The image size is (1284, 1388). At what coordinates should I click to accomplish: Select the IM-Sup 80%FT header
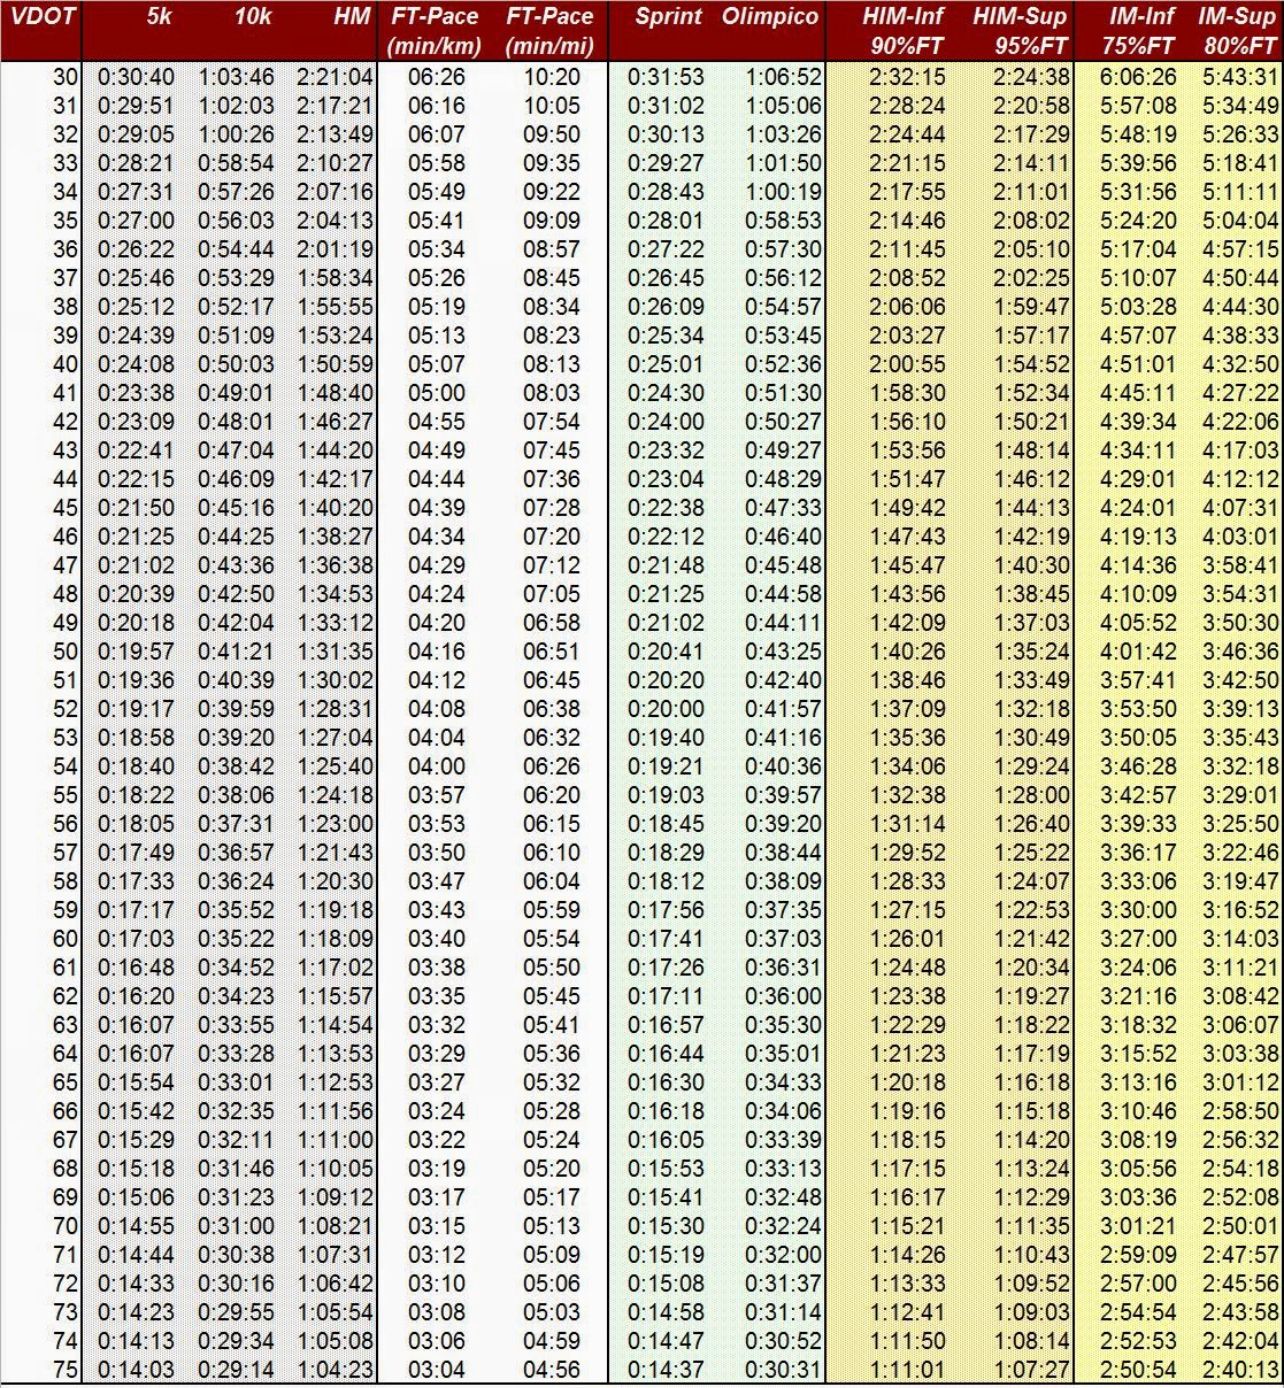[x=1237, y=31]
